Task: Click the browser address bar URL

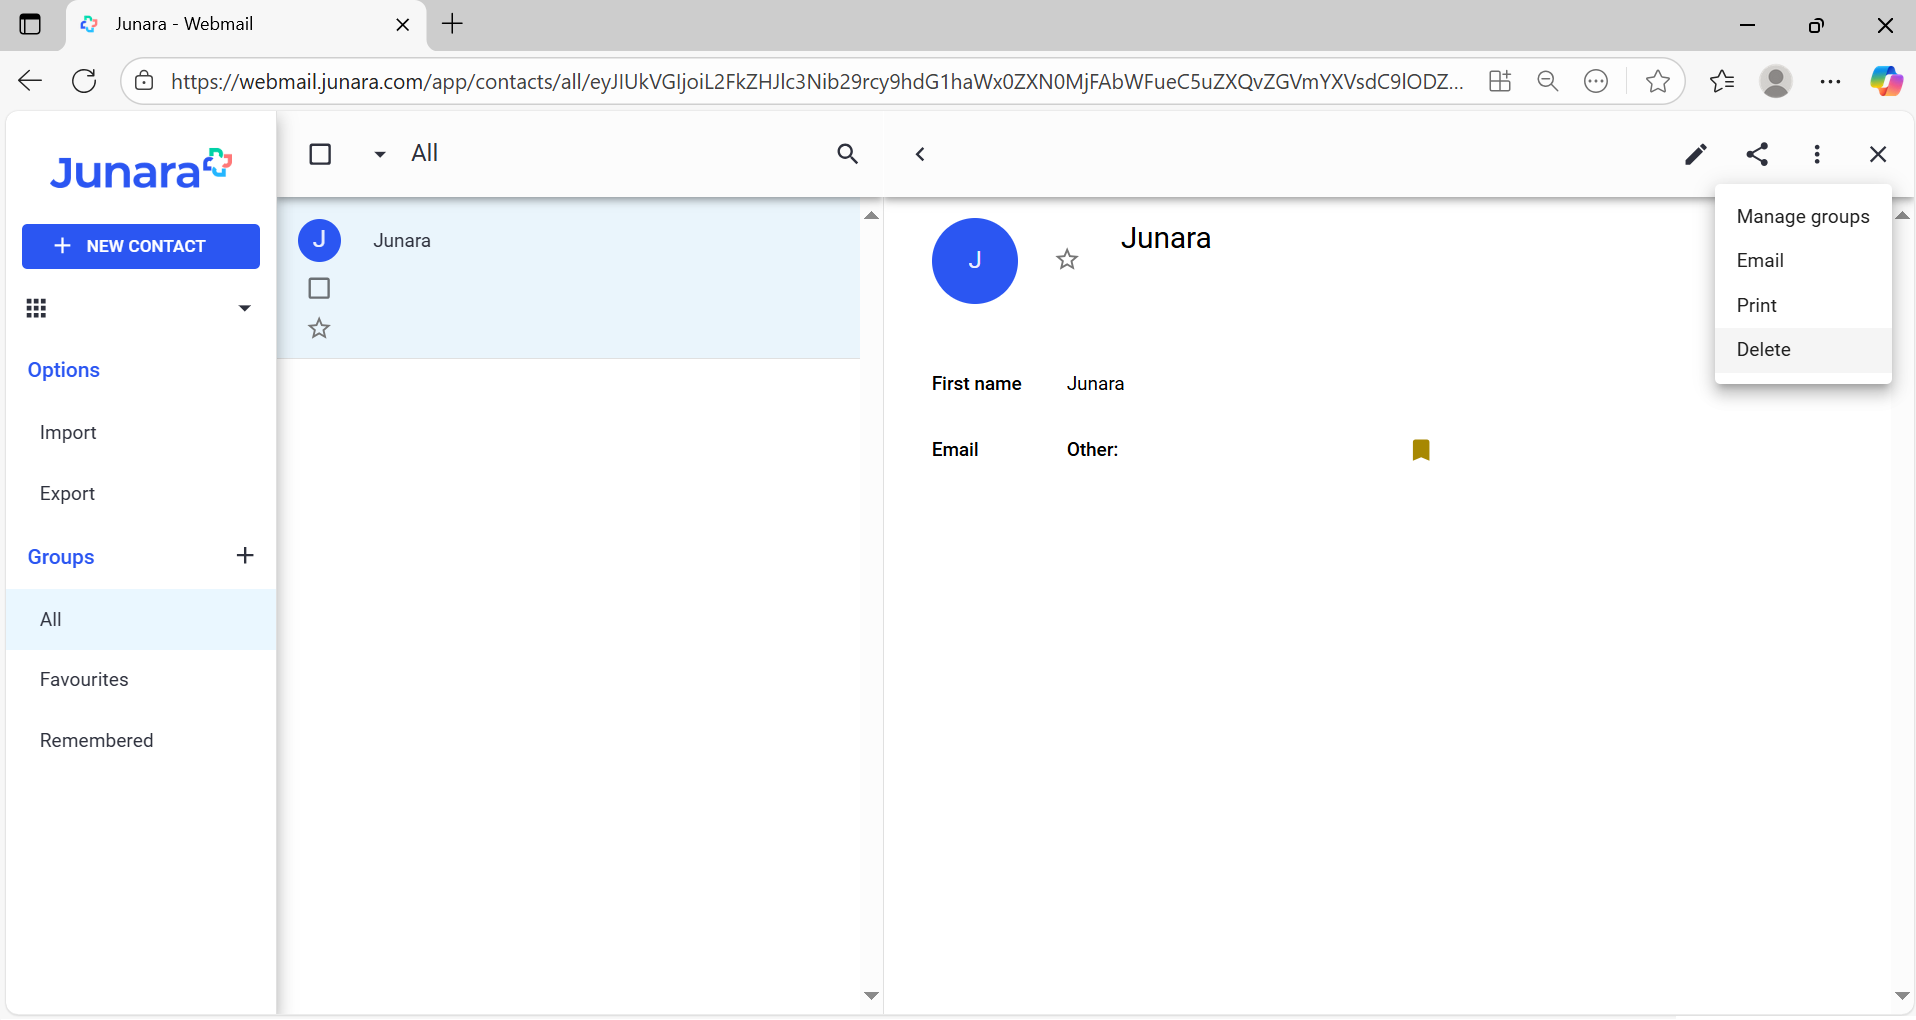Action: [x=817, y=82]
